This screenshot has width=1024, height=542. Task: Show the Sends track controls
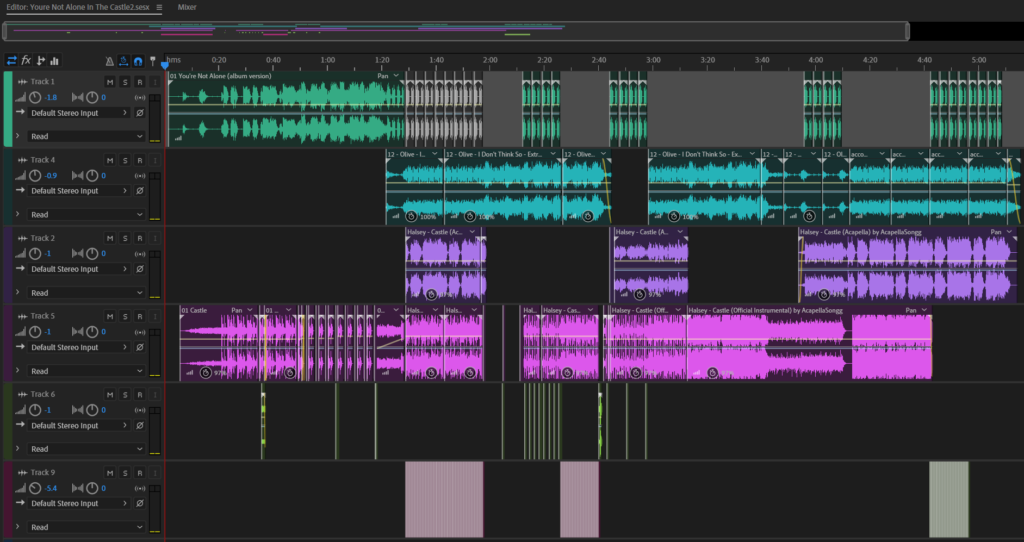click(40, 61)
